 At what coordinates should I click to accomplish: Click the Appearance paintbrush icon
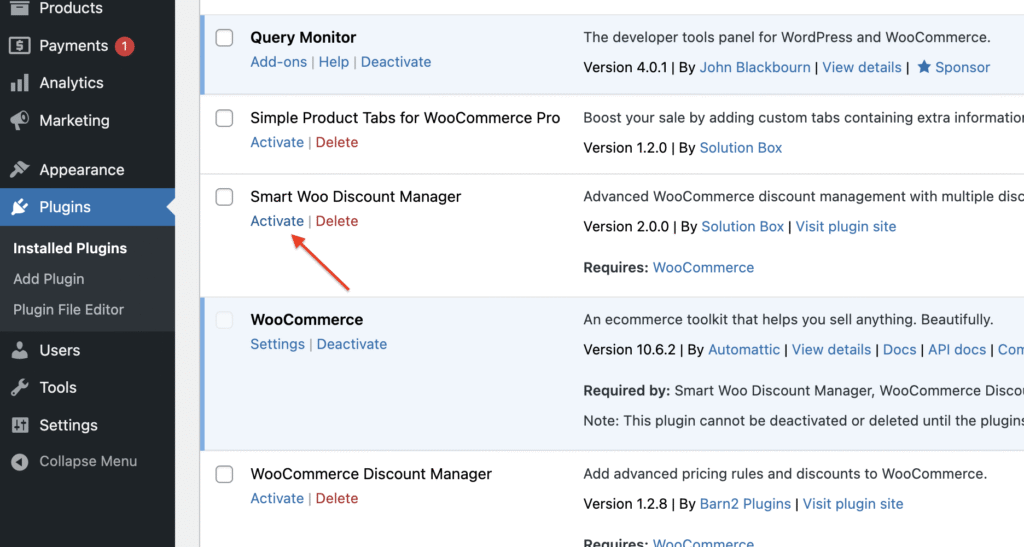[x=19, y=170]
